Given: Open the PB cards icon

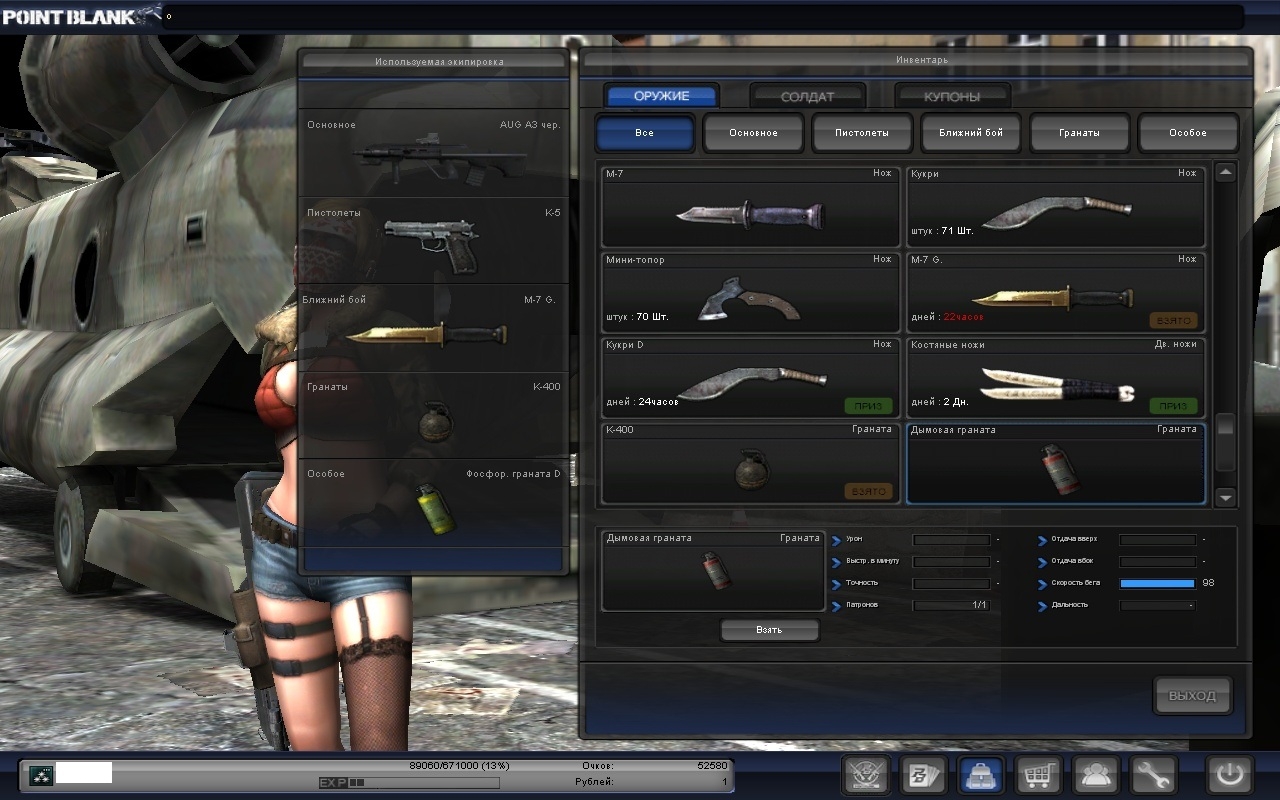Looking at the screenshot, I should (922, 775).
